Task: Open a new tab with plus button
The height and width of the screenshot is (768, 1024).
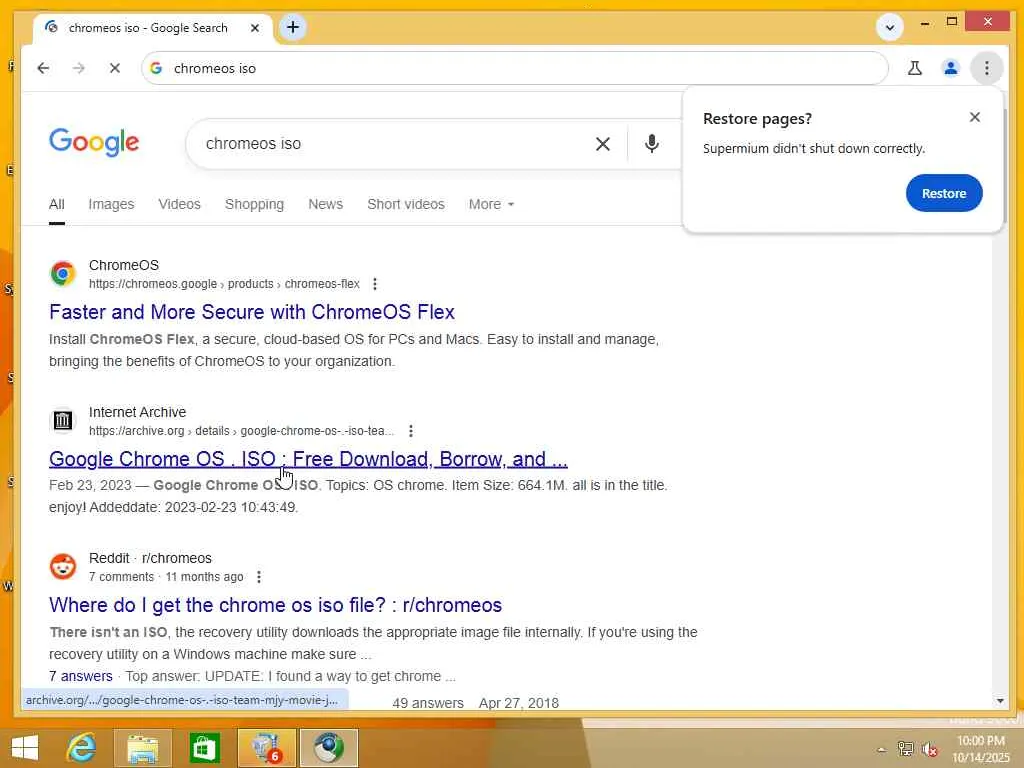Action: pyautogui.click(x=293, y=27)
